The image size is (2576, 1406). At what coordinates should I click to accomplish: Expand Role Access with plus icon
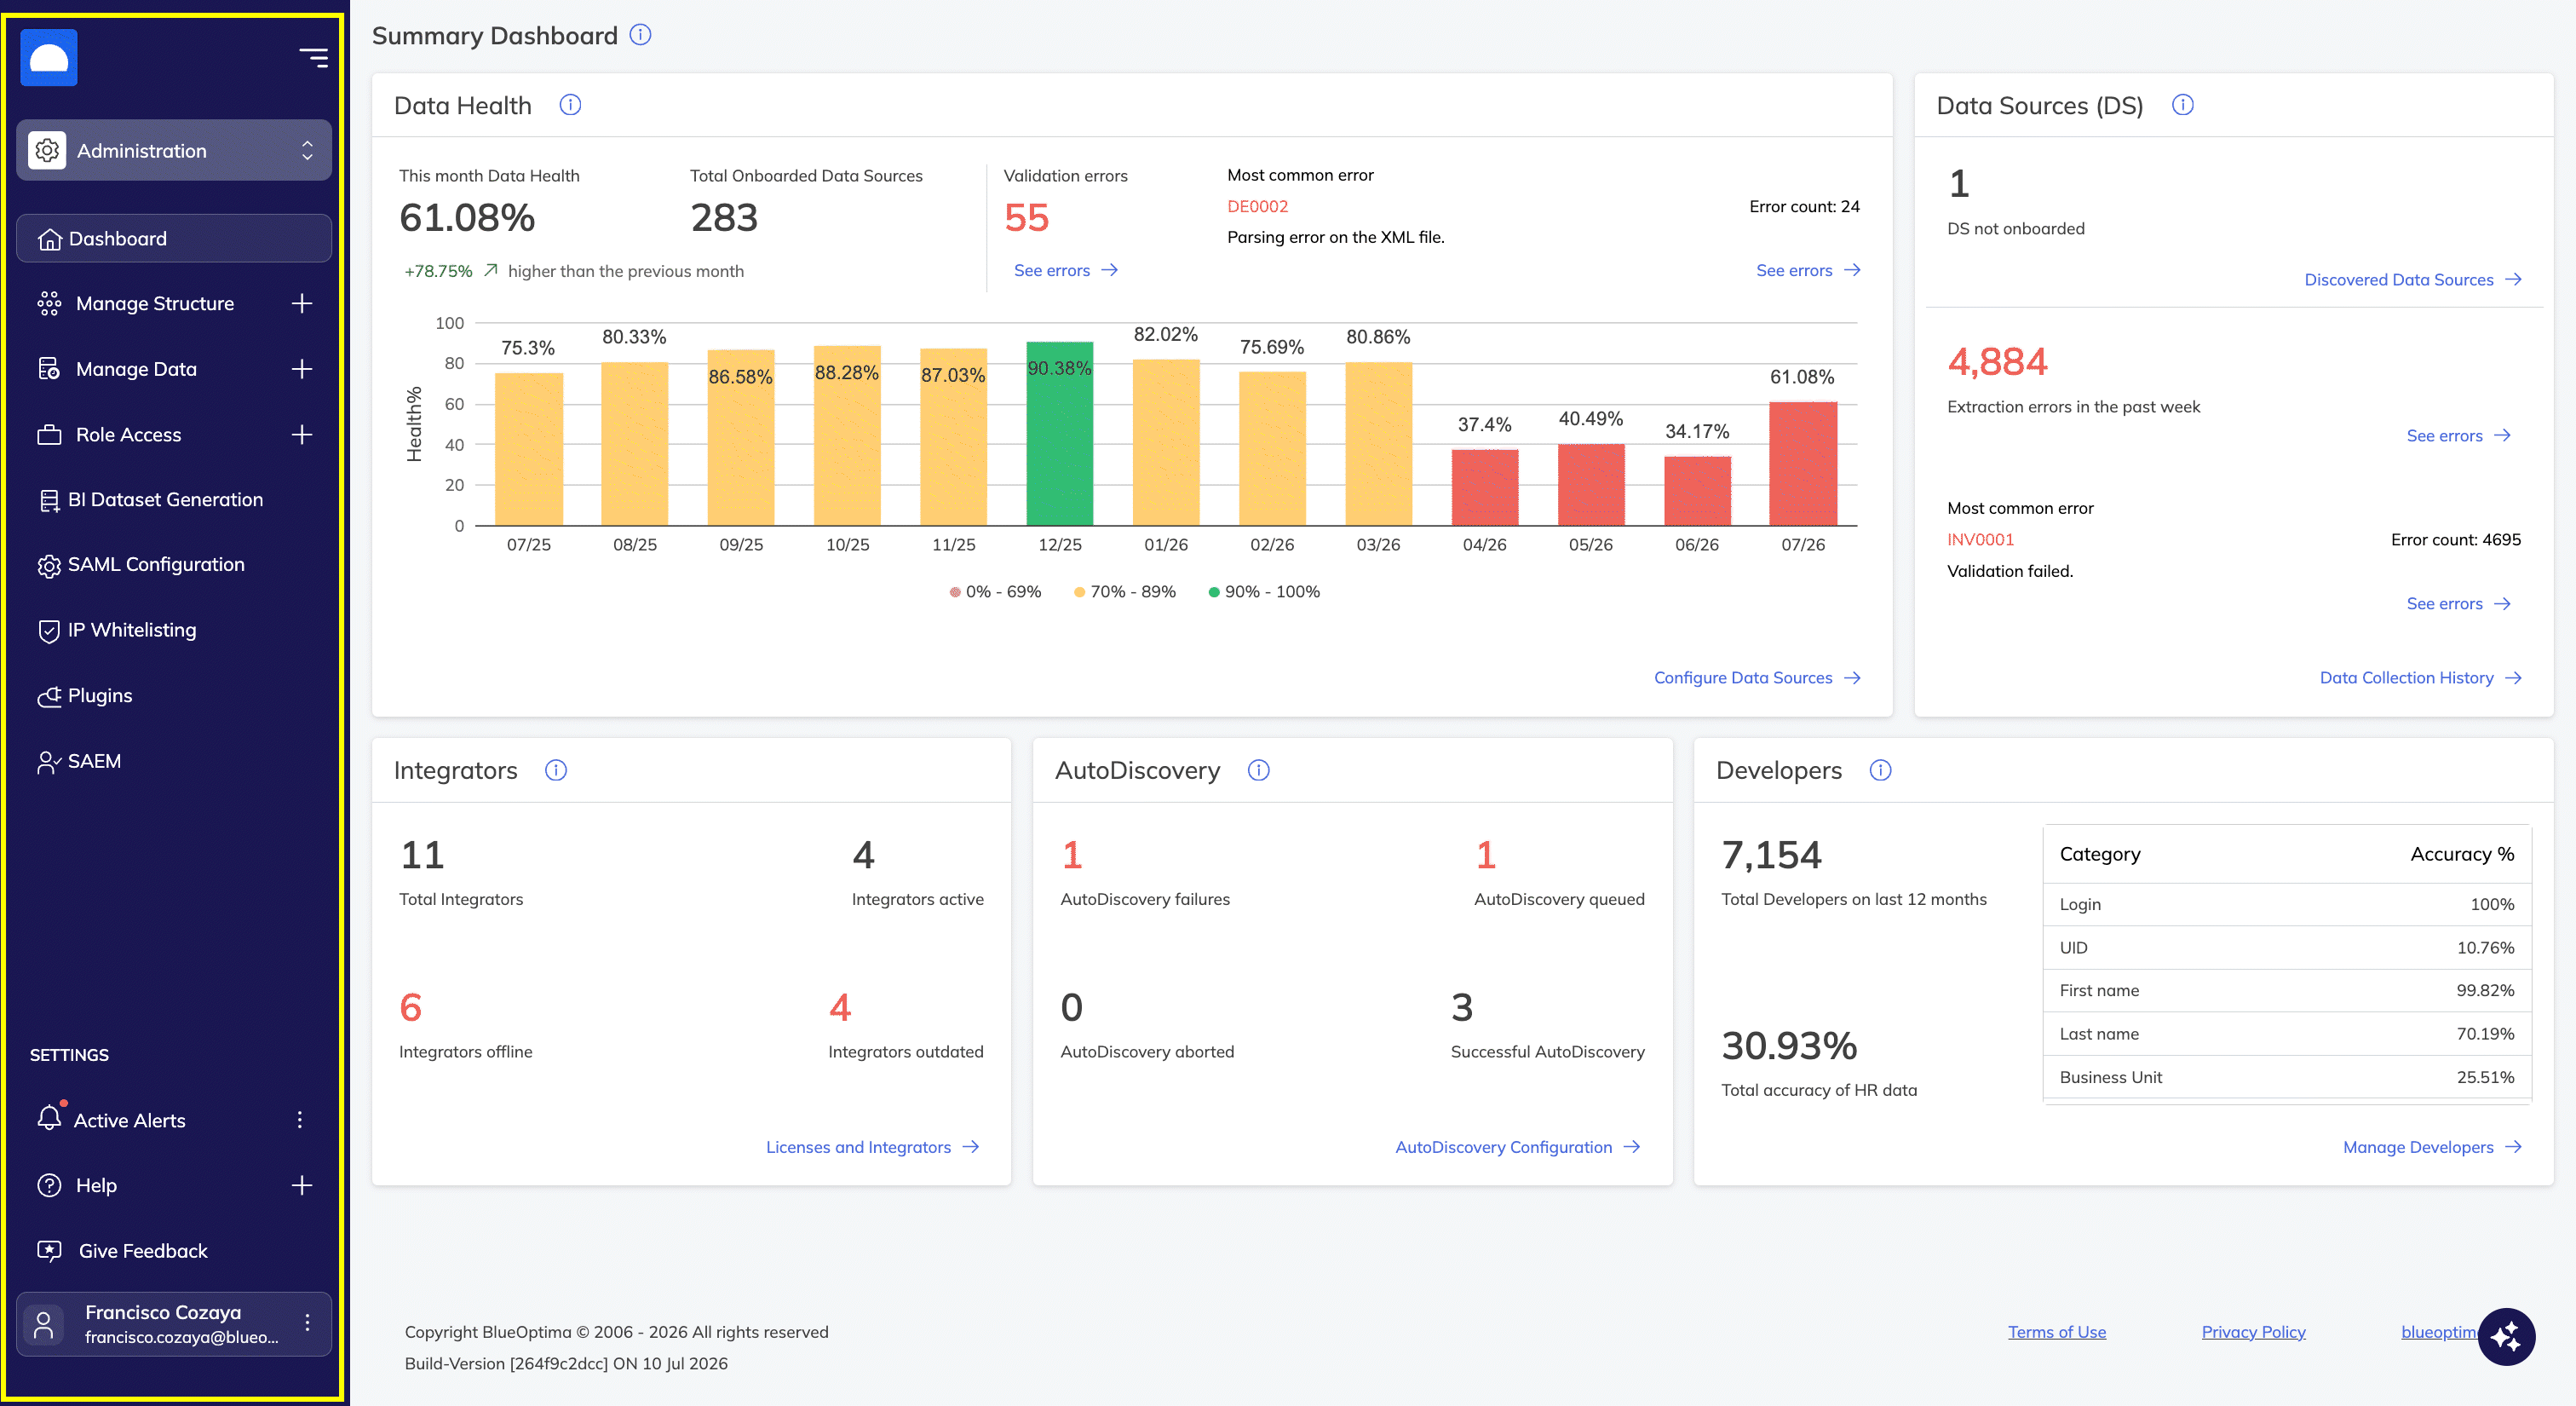pyautogui.click(x=301, y=434)
